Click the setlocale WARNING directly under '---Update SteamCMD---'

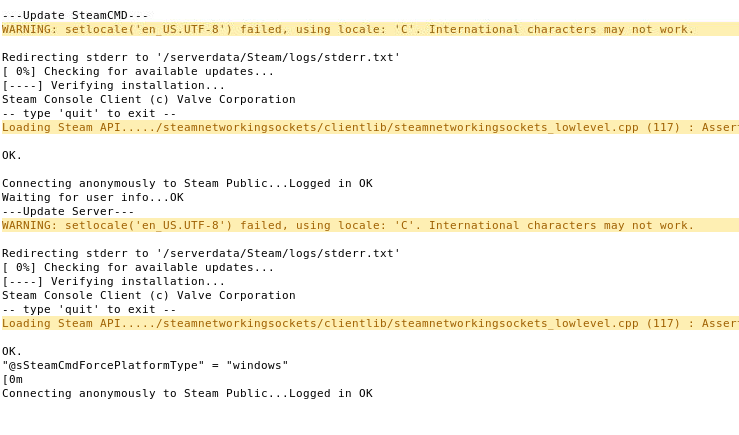pyautogui.click(x=370, y=29)
